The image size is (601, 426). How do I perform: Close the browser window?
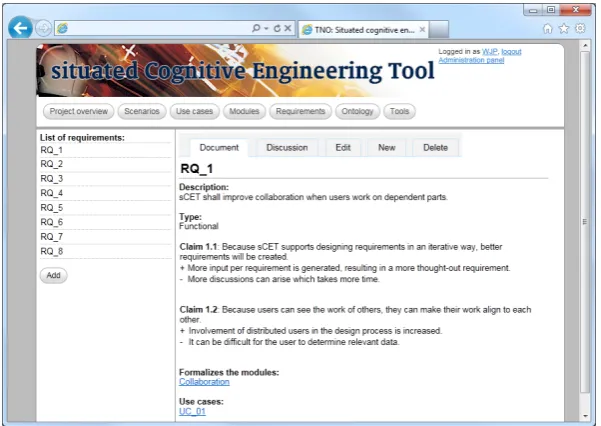click(x=576, y=10)
